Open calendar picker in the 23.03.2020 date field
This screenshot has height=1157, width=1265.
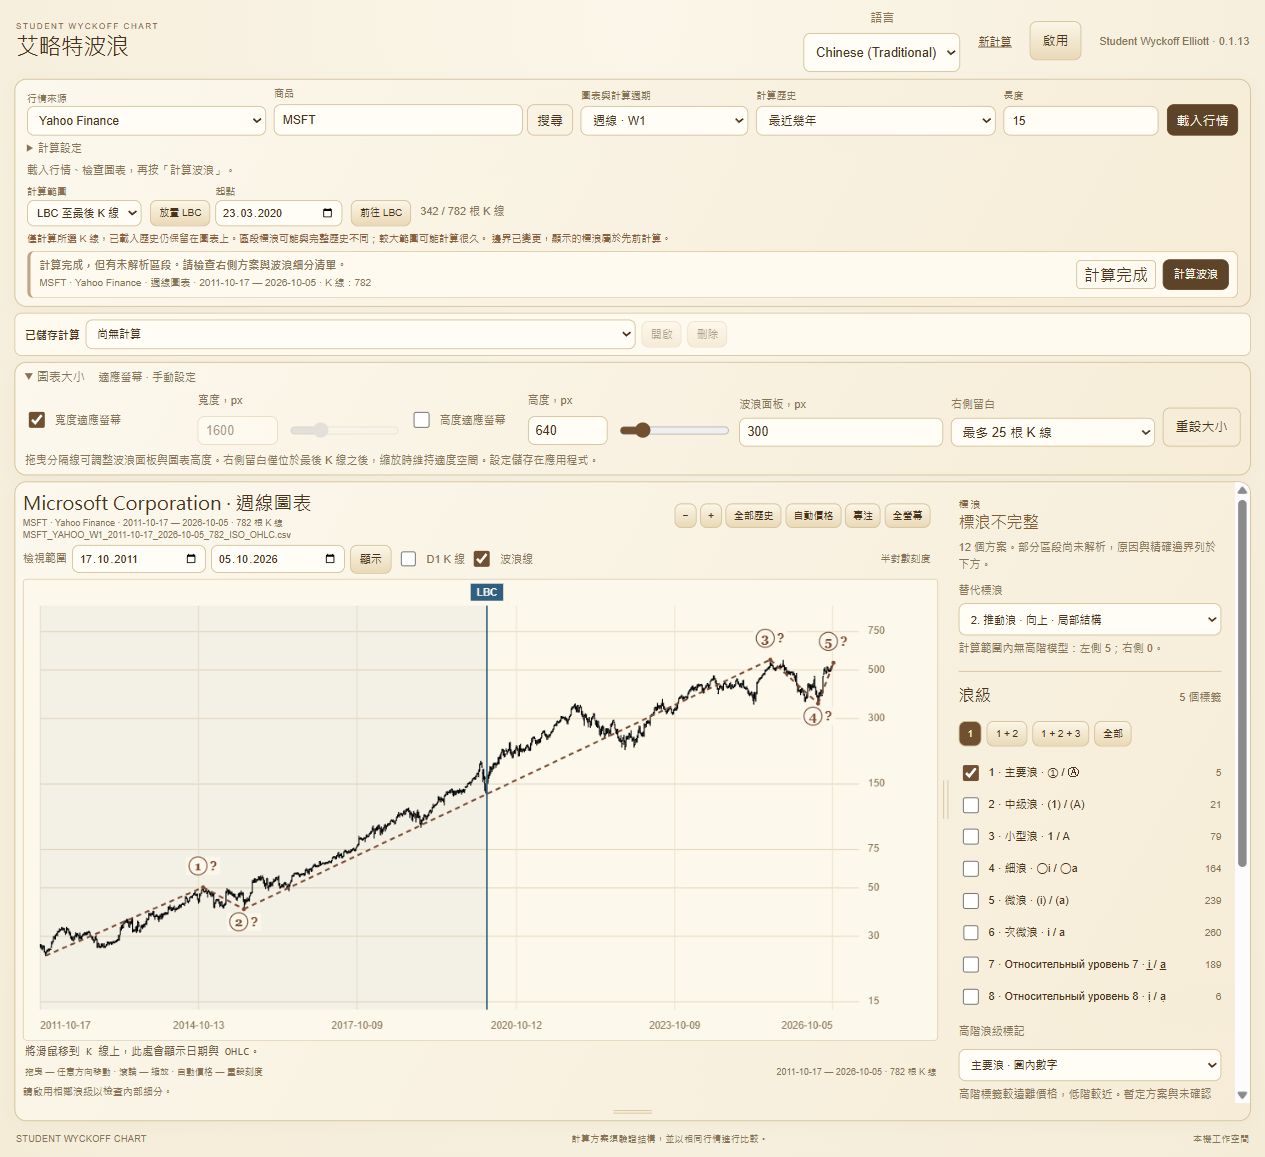327,213
